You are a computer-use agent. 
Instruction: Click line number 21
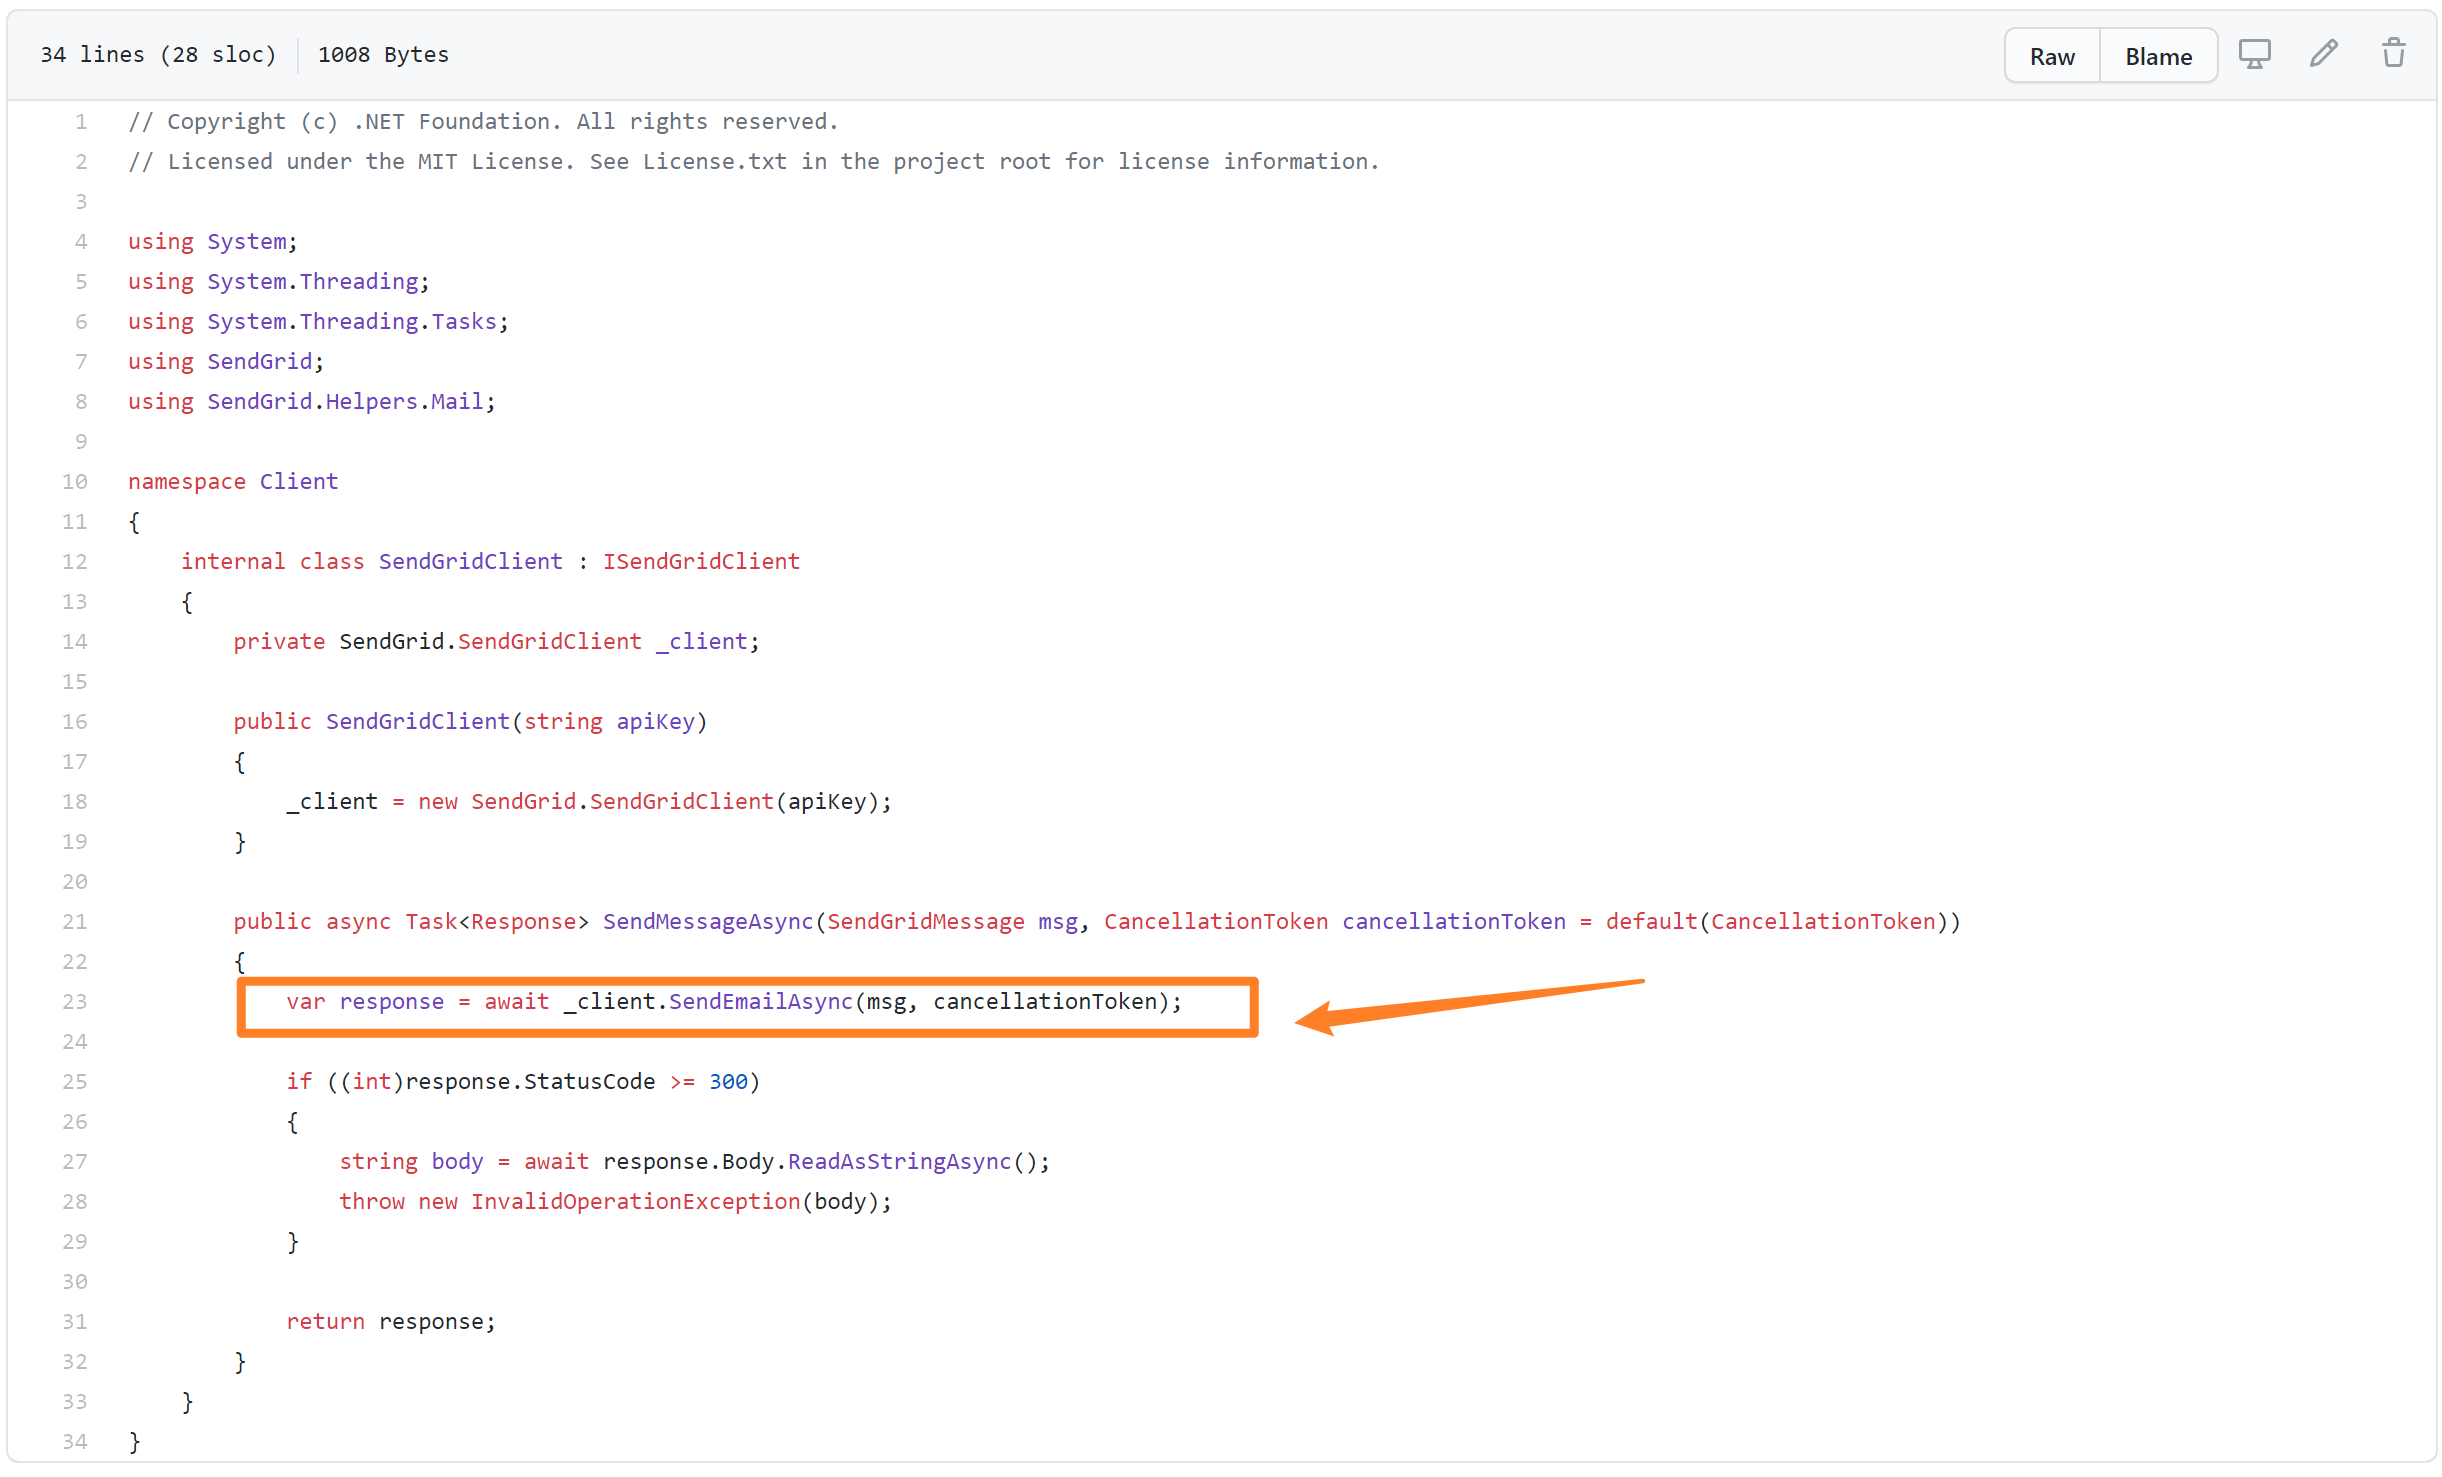coord(75,921)
